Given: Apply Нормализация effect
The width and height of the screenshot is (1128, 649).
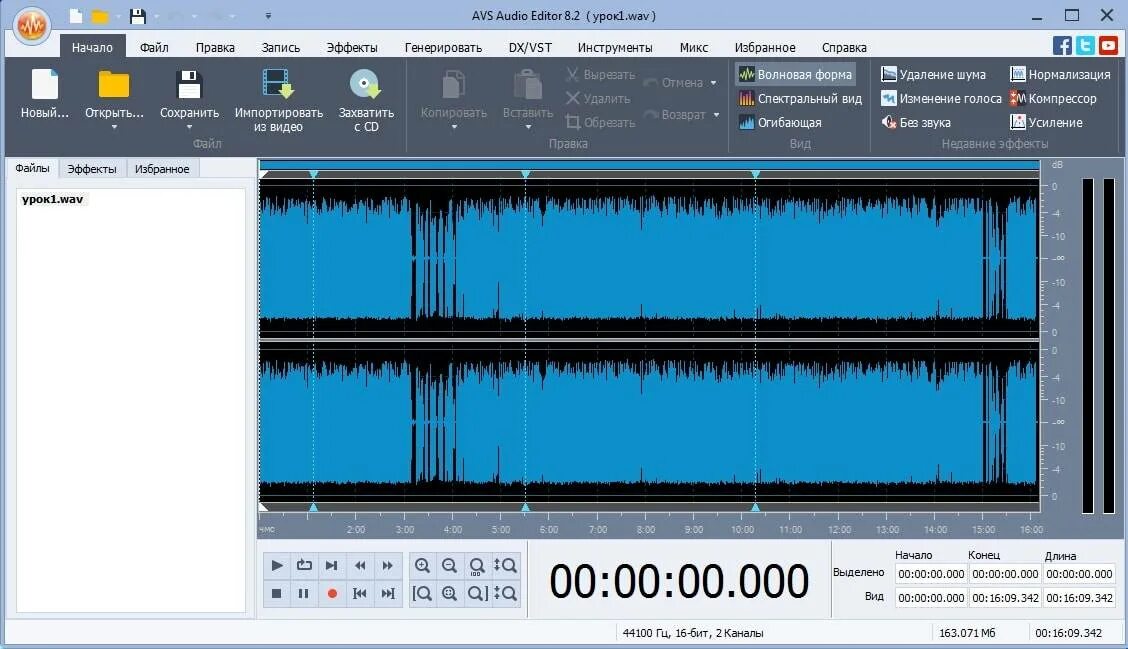Looking at the screenshot, I should pos(1060,74).
